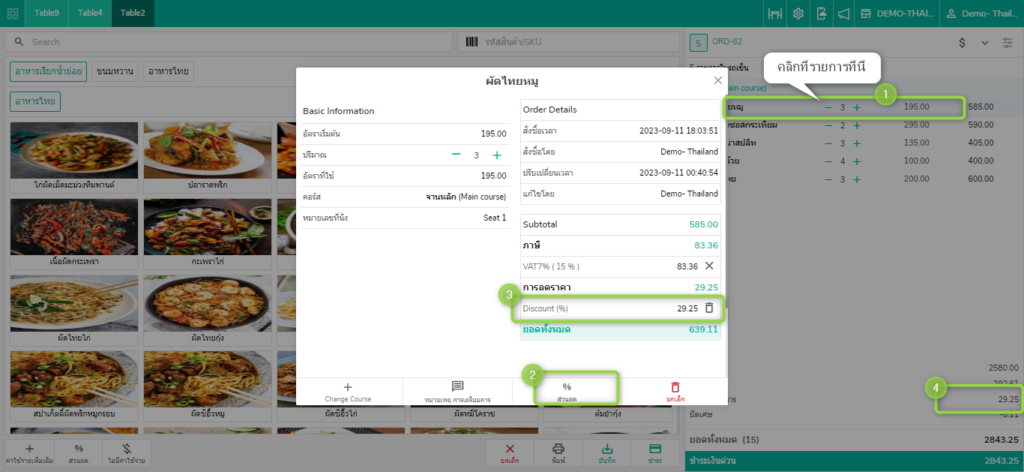The height and width of the screenshot is (472, 1024).
Task: Delete the Discount (%) line with trash icon
Action: coord(709,307)
